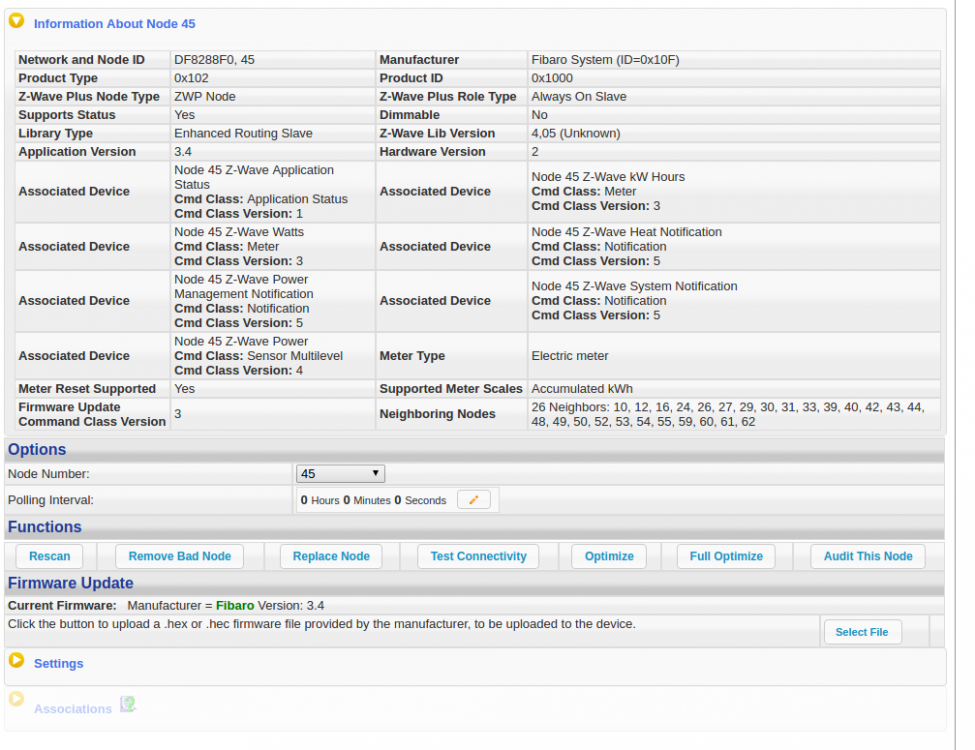Run Test Connectivity

point(478,556)
